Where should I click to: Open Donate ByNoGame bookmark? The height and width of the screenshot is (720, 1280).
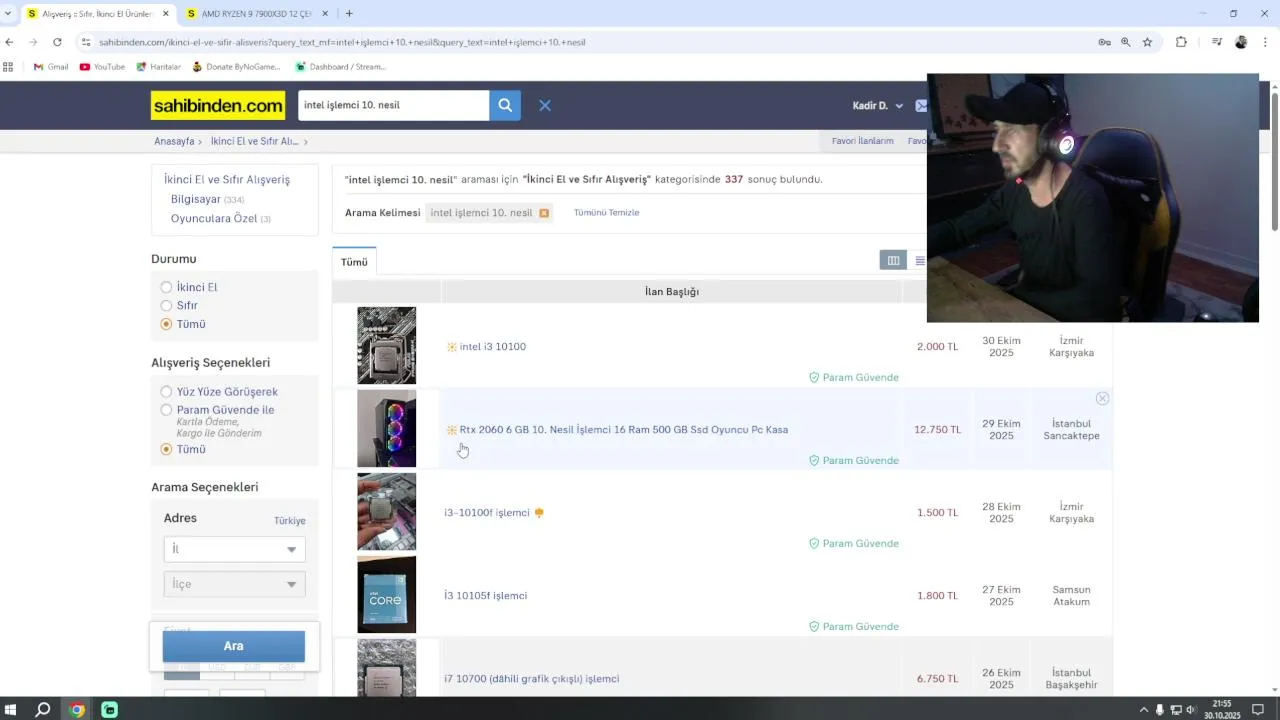pos(235,67)
